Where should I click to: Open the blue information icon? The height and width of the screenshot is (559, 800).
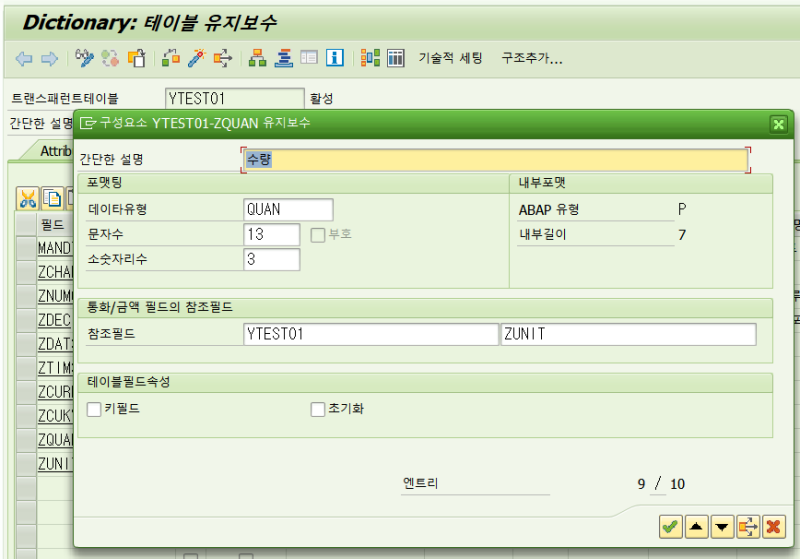tap(335, 58)
